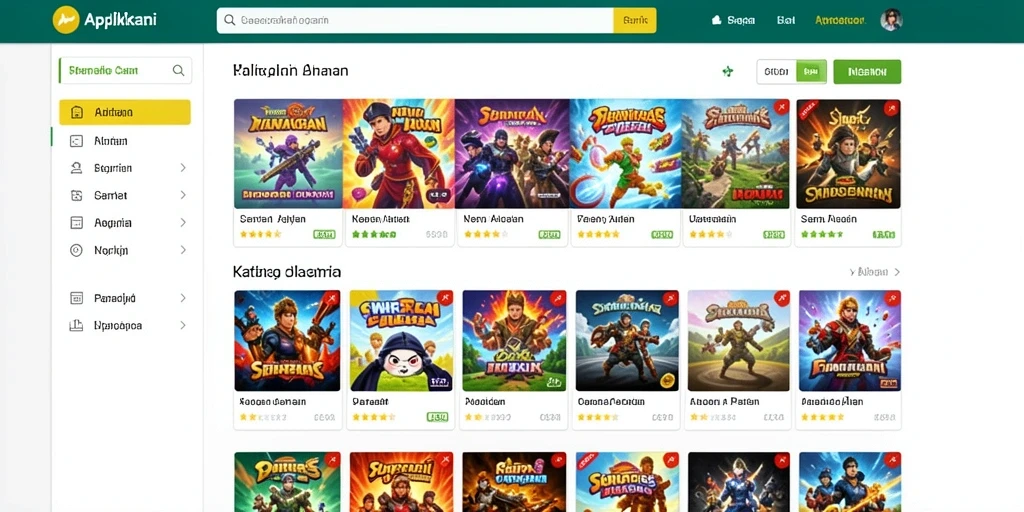Click the red badge on the Paeaait ninja card
1024x512 pixels.
[x=445, y=299]
